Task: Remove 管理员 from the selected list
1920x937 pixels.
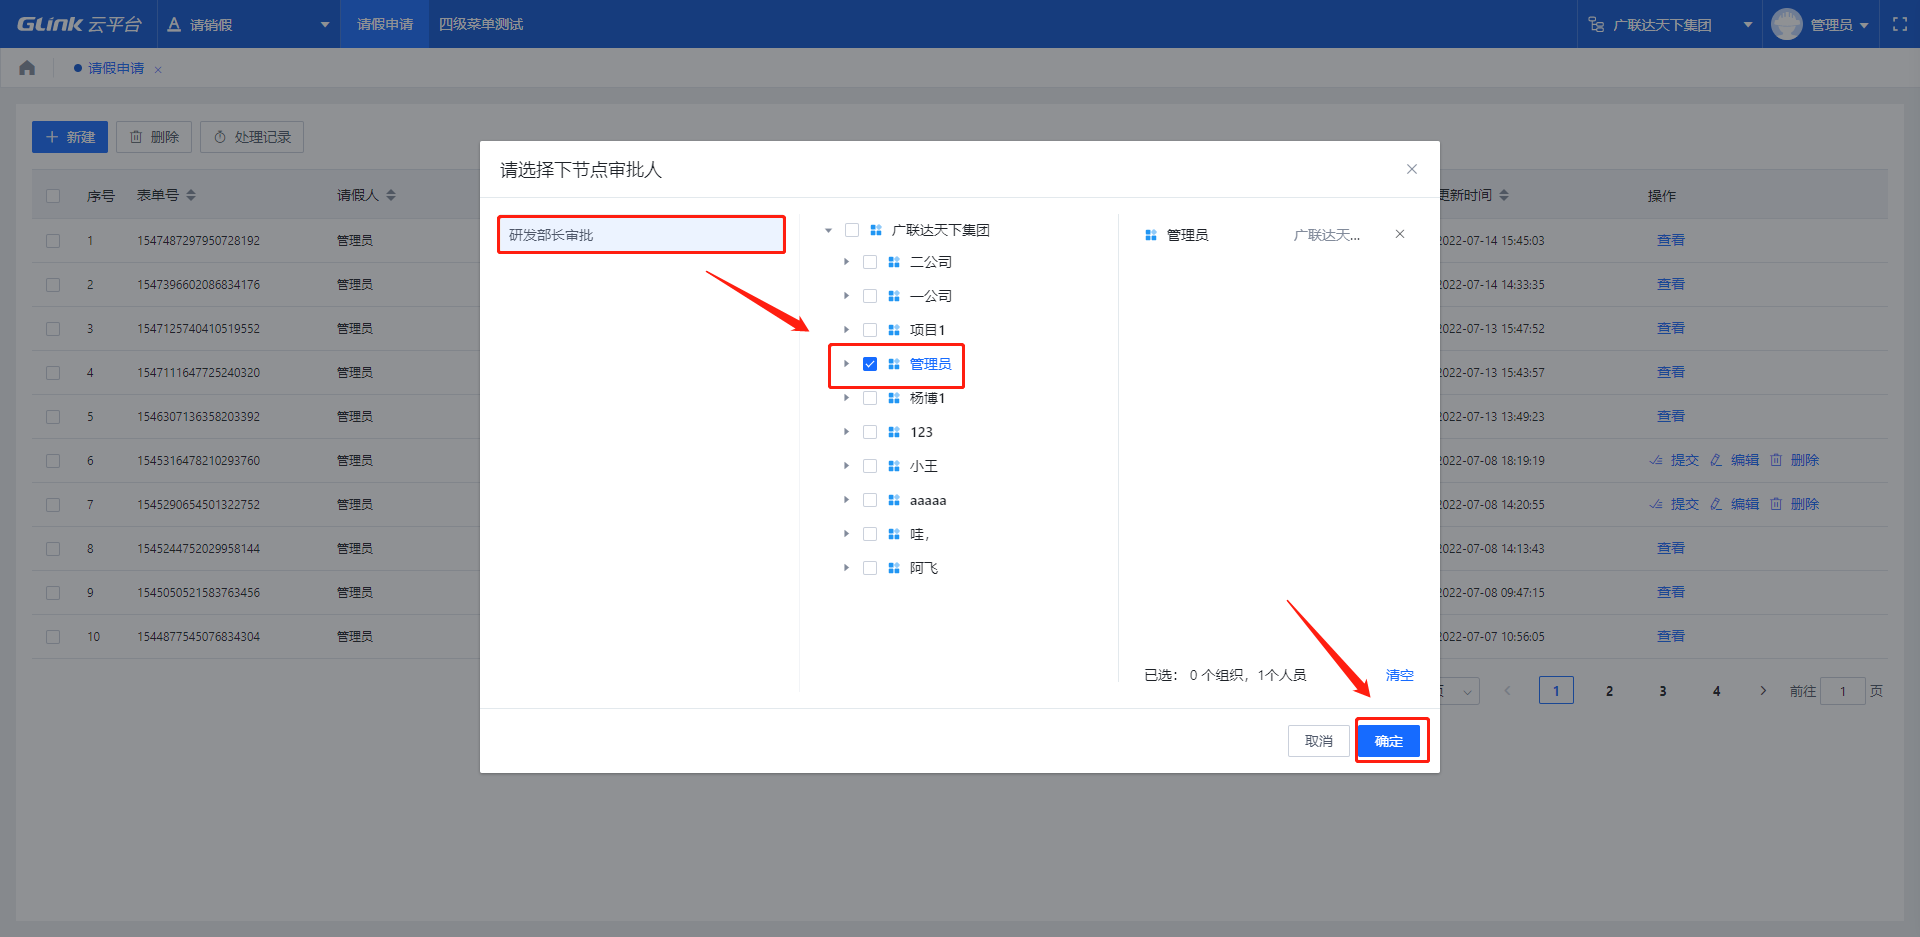Action: pos(1400,234)
